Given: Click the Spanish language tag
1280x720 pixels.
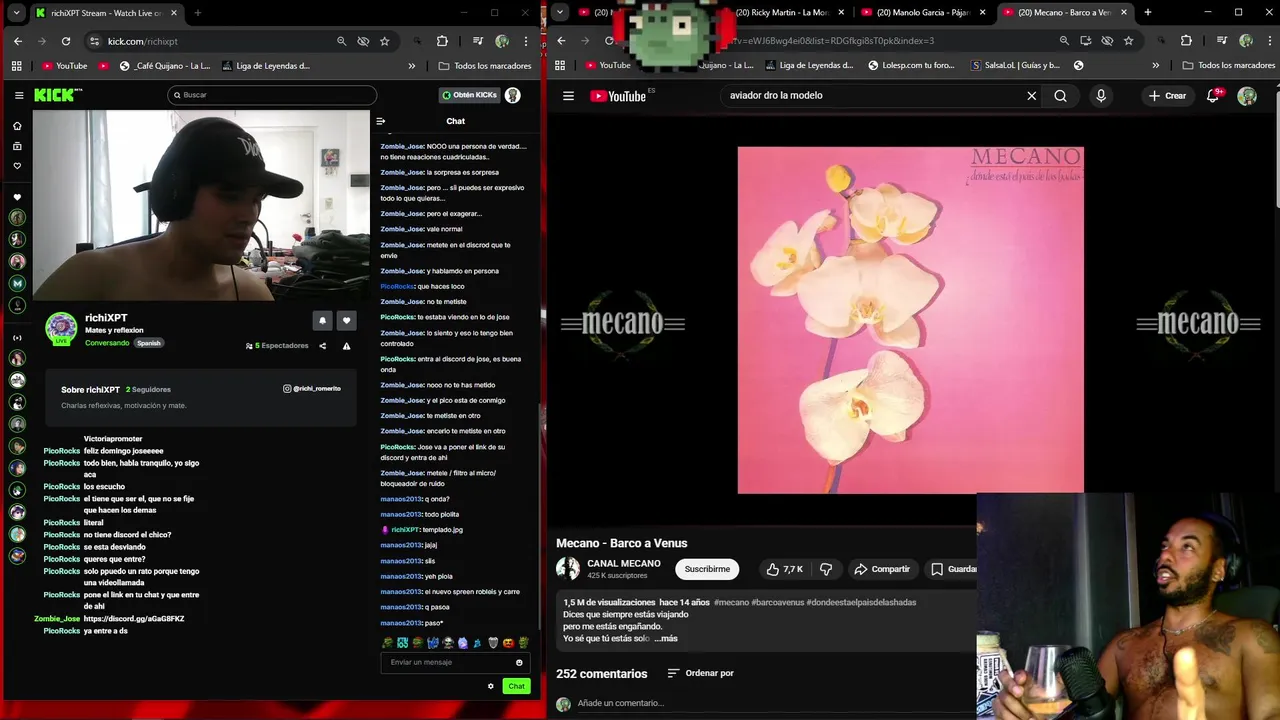Looking at the screenshot, I should point(149,343).
